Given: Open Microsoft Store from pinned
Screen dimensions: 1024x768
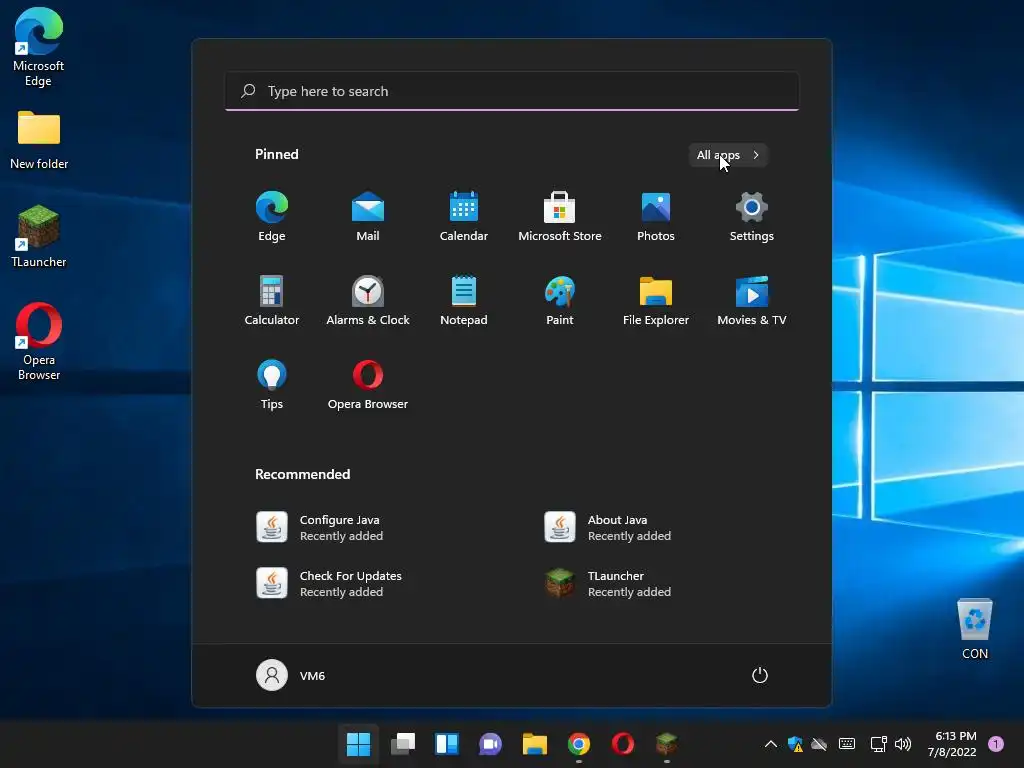Looking at the screenshot, I should coord(560,217).
